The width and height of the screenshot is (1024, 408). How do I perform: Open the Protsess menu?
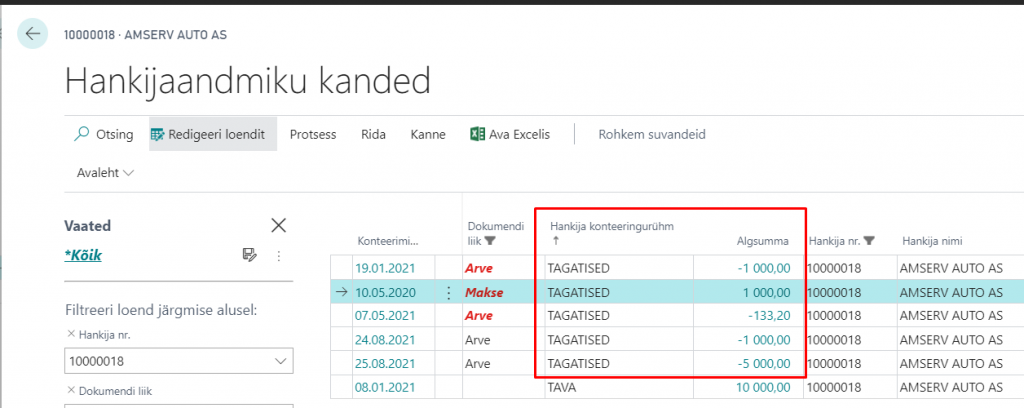[312, 134]
